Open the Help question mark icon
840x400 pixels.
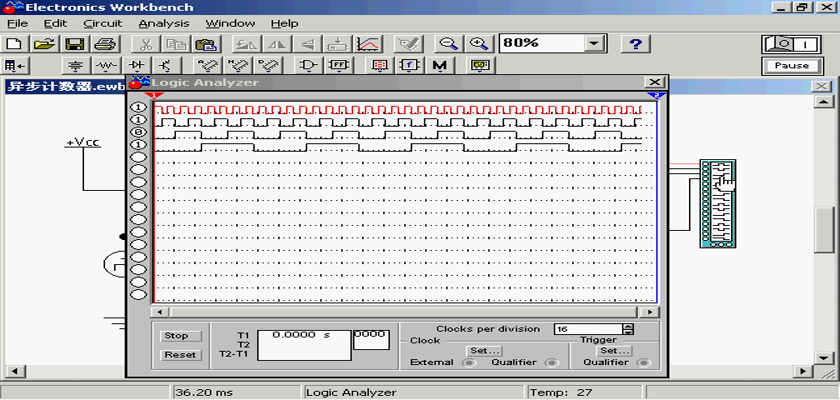636,44
